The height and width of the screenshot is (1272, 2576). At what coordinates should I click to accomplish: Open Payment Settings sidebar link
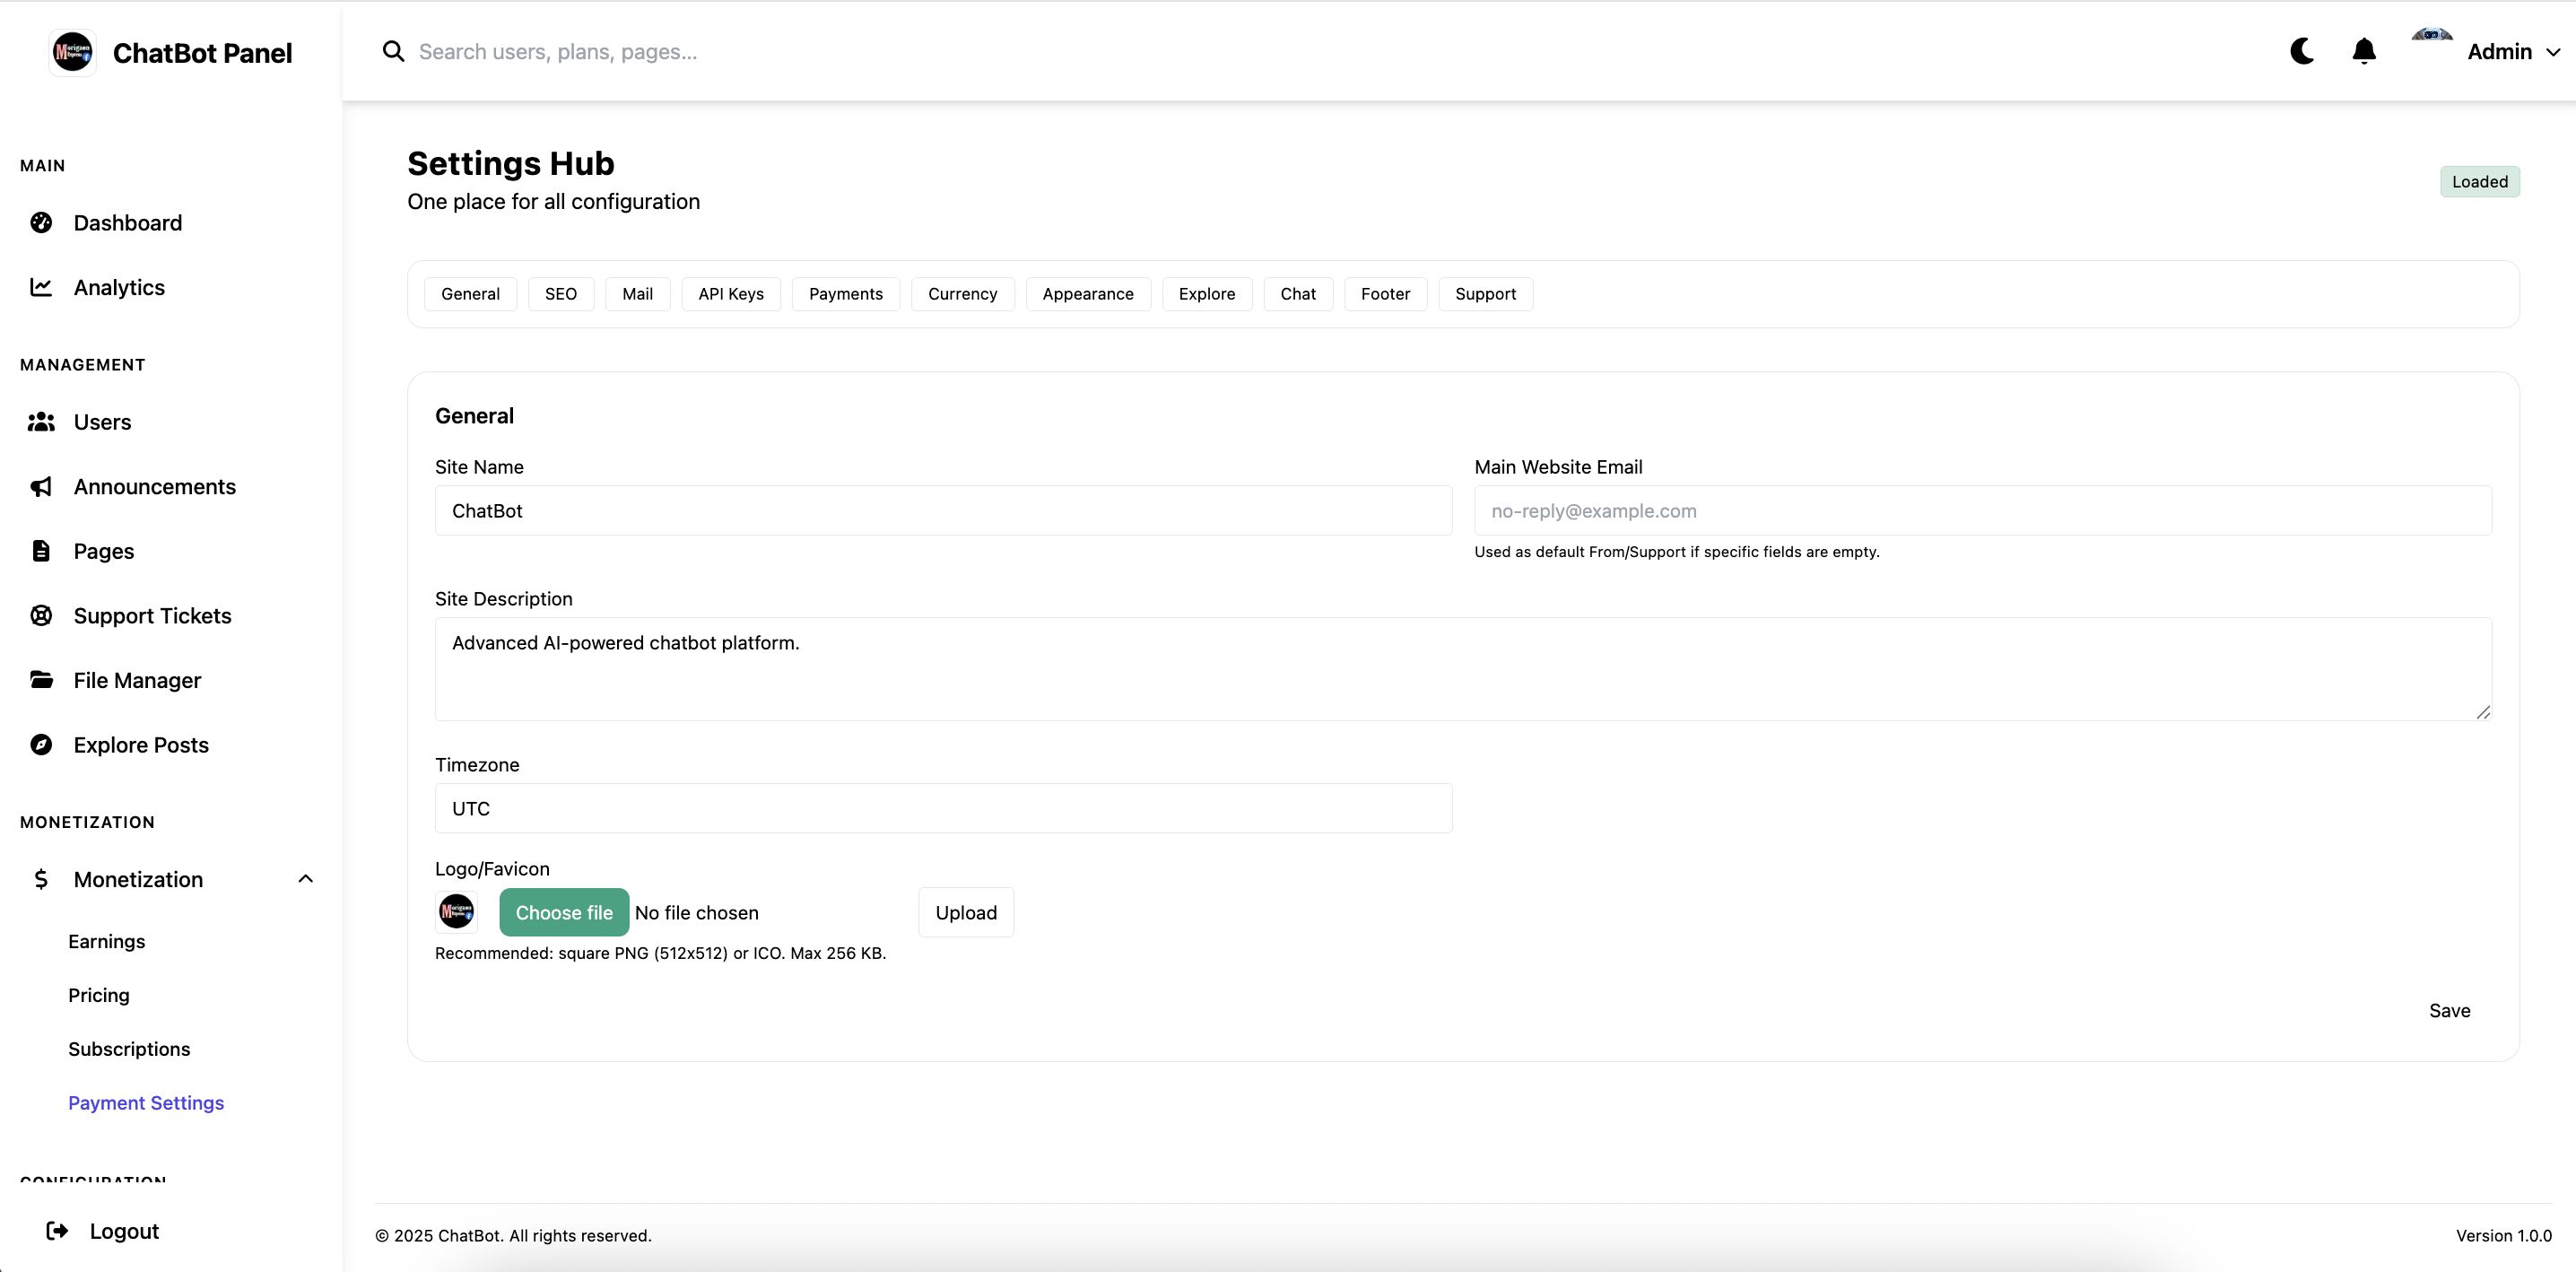(146, 1103)
